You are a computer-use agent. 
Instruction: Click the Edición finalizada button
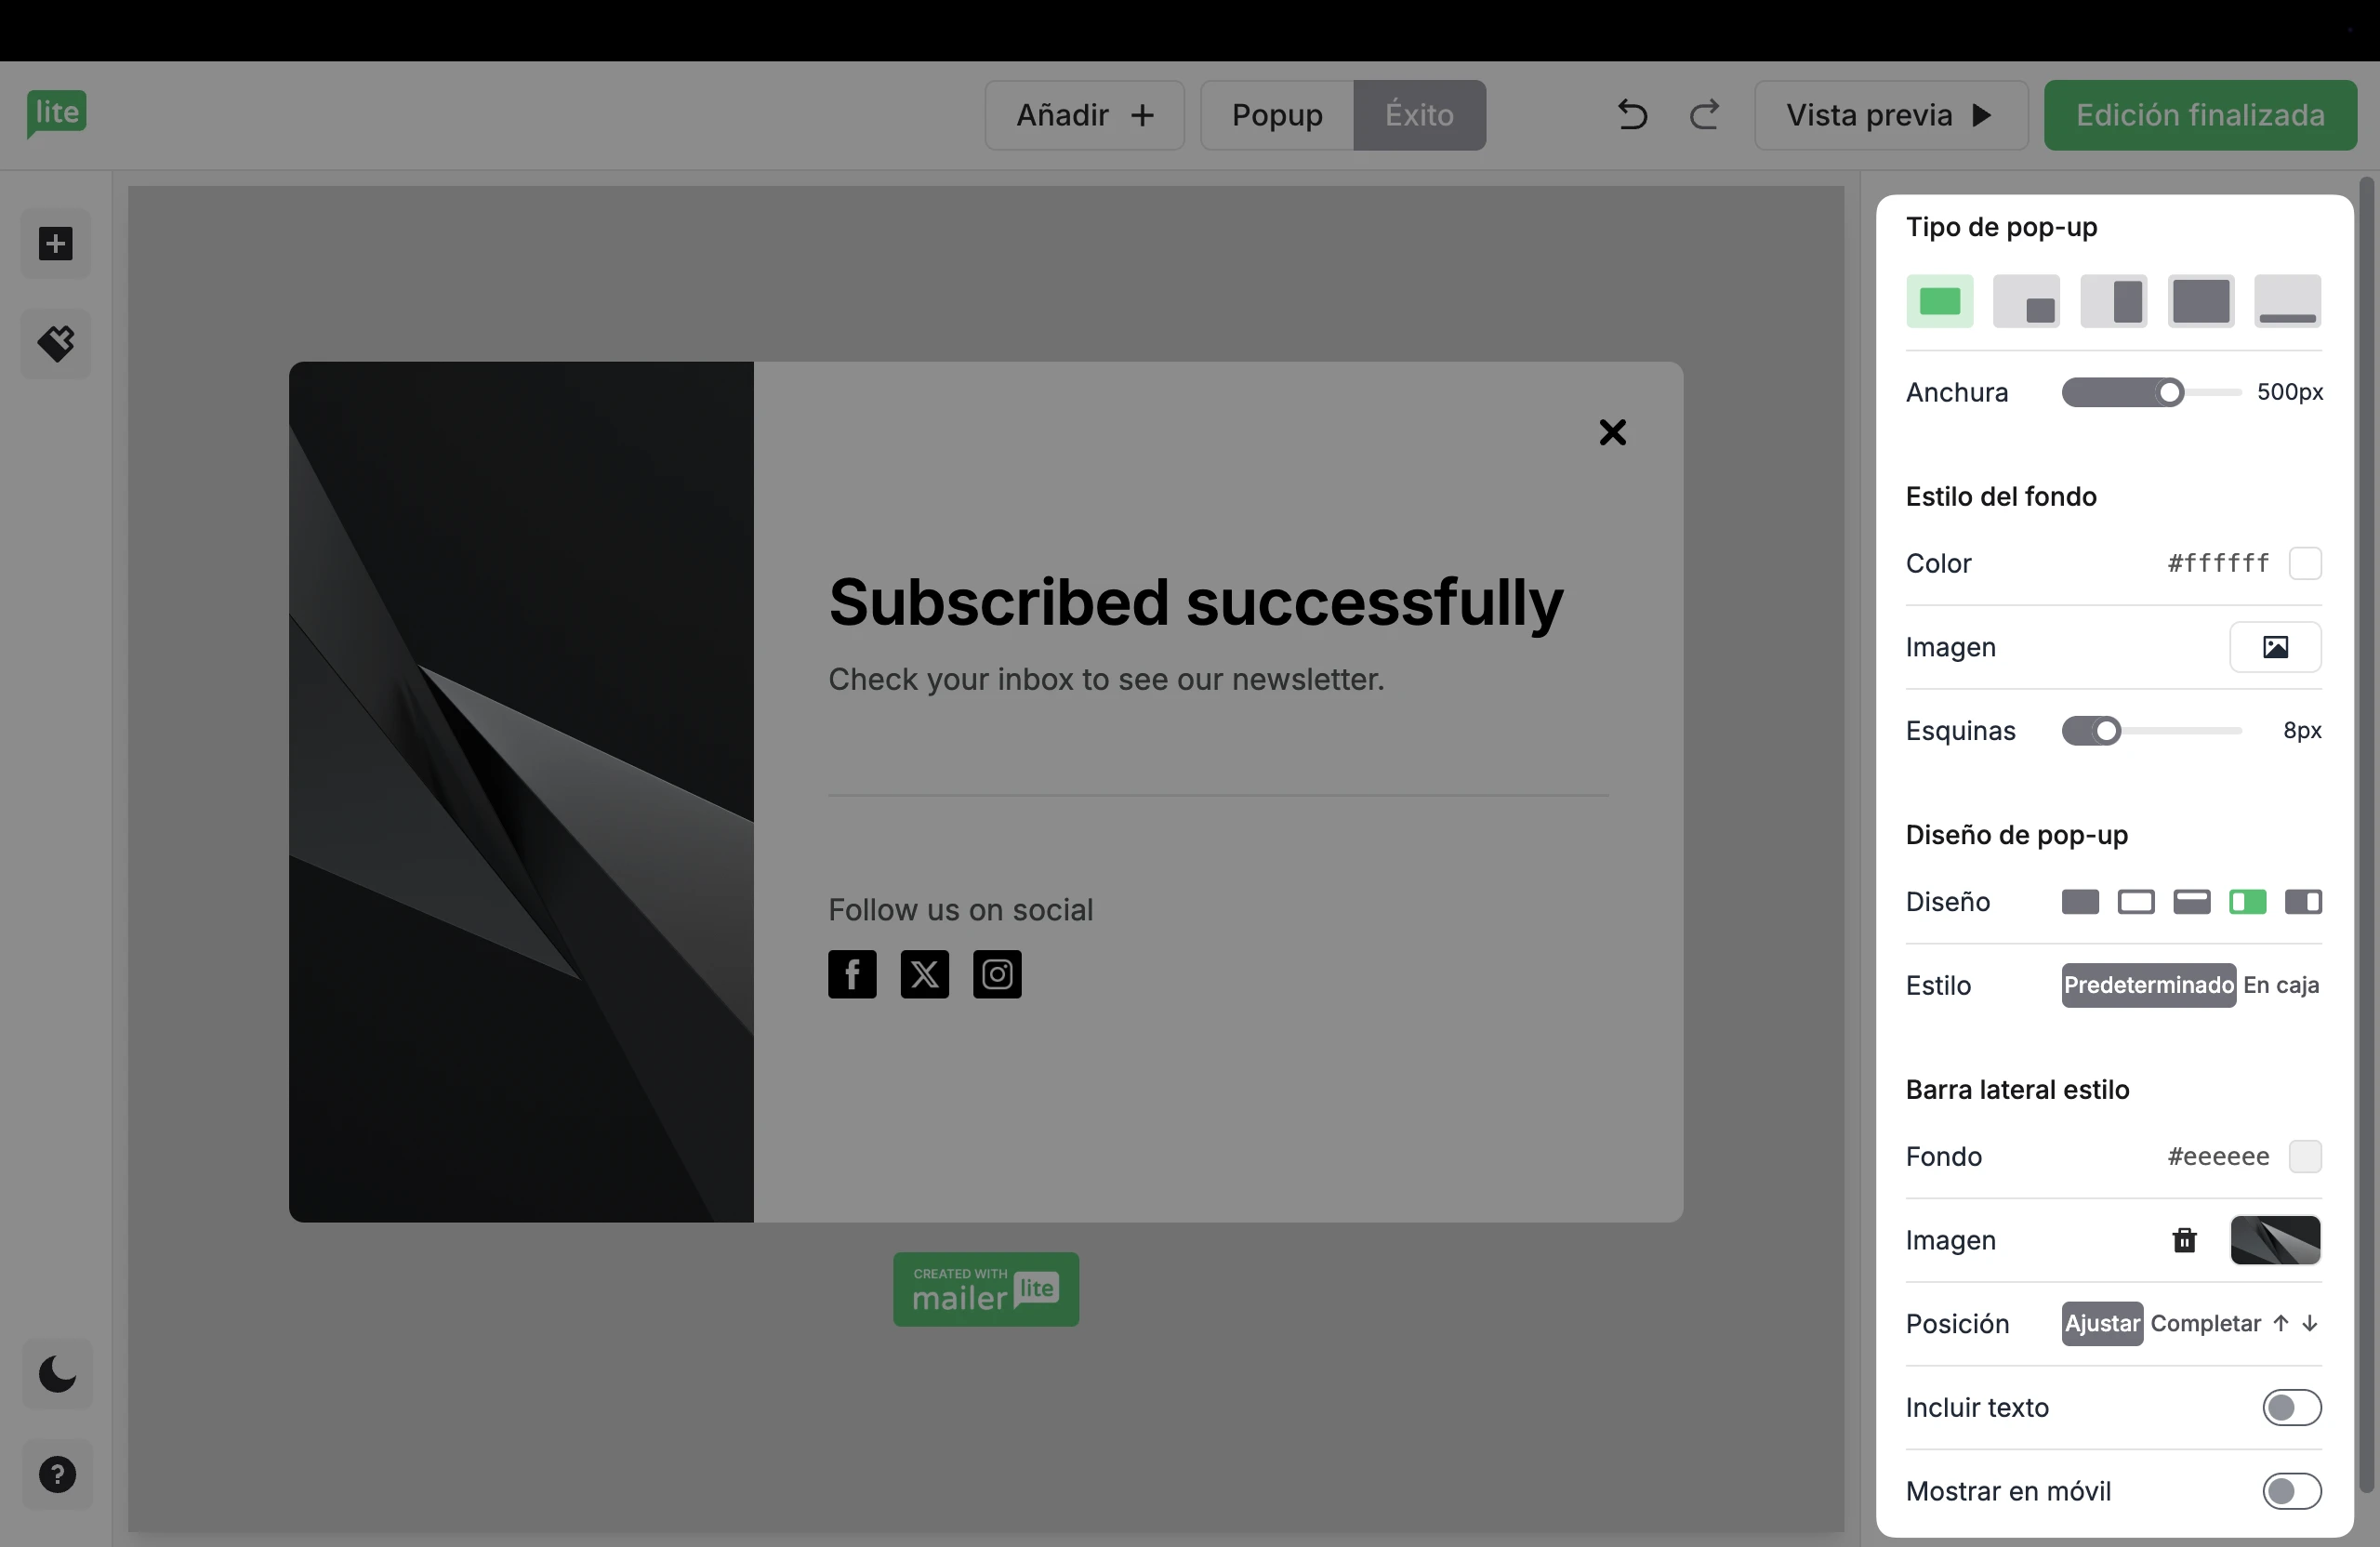point(2199,115)
